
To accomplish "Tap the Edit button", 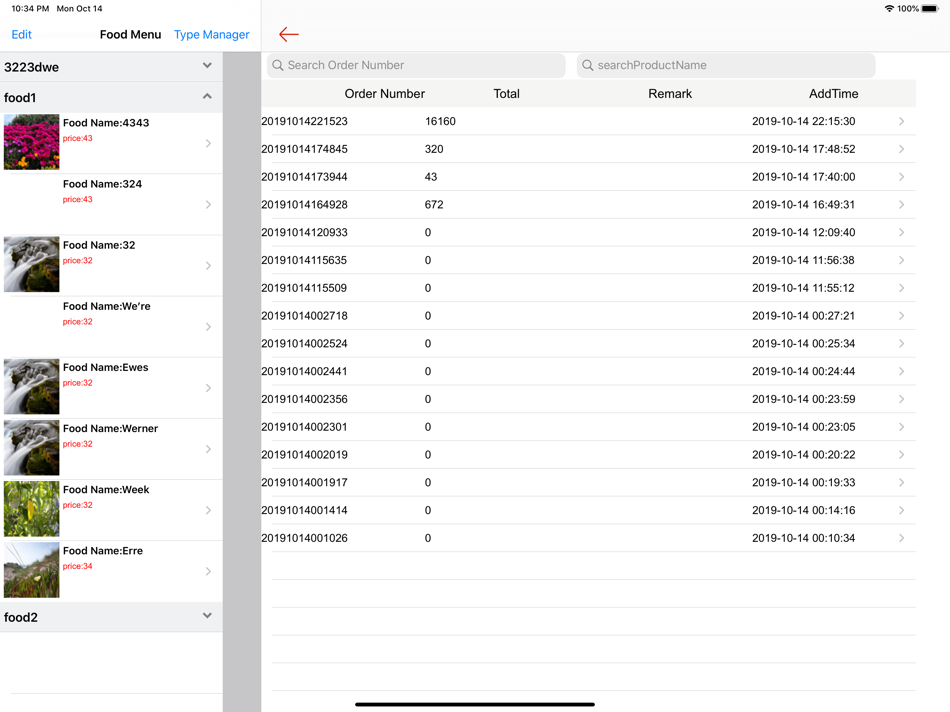I will 21,35.
